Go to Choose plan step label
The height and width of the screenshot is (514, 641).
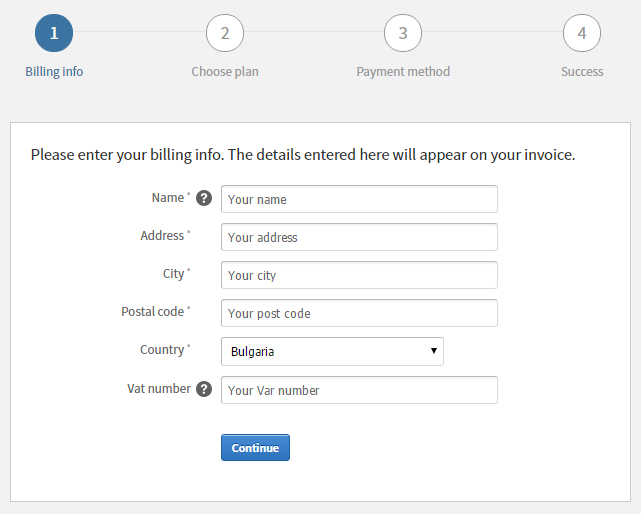pyautogui.click(x=225, y=72)
